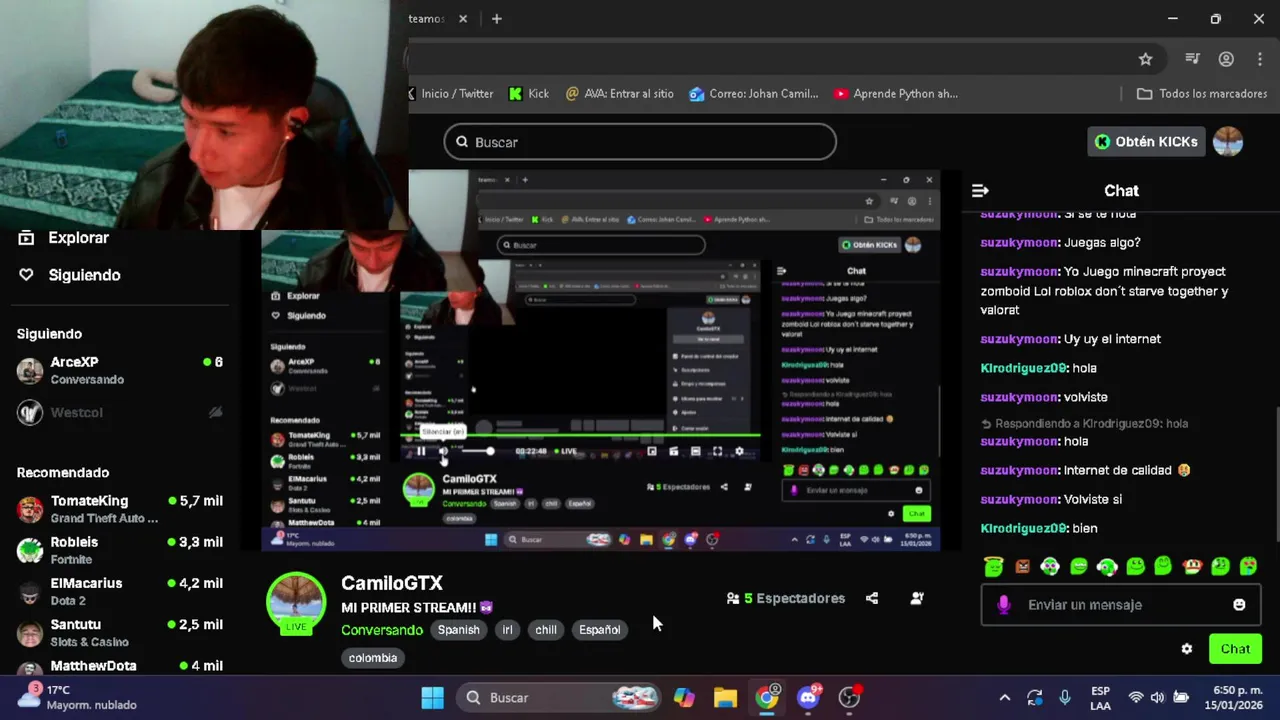Click the chill tag

tap(546, 630)
